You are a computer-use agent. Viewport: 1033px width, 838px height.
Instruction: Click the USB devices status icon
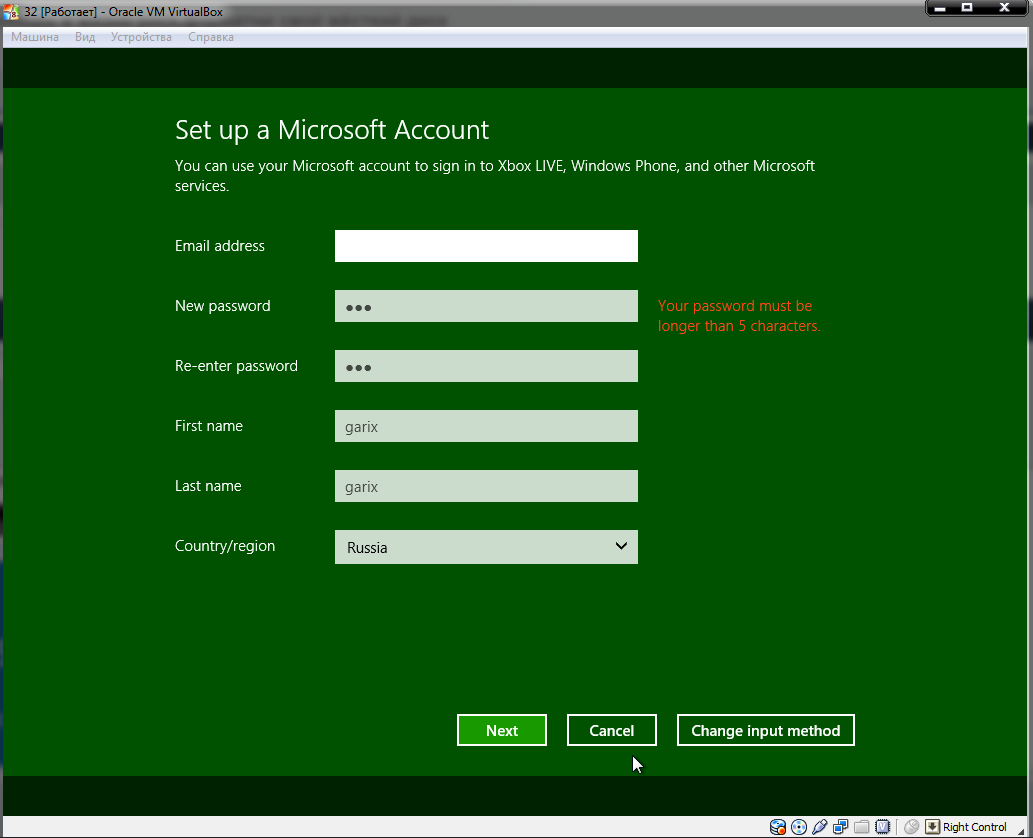click(820, 827)
